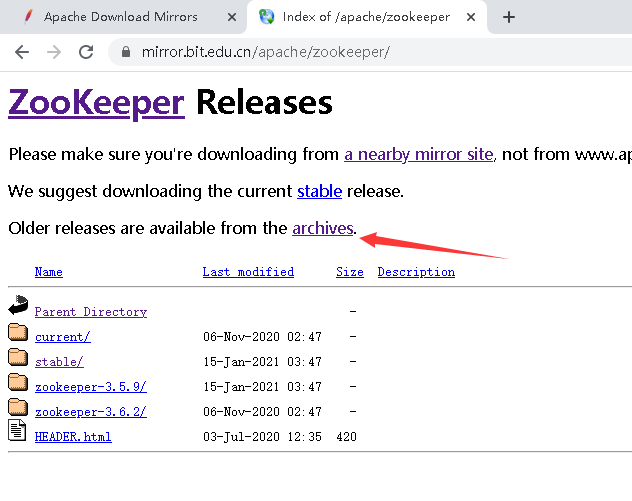Click the size value 420
The image size is (632, 501).
[x=347, y=437]
